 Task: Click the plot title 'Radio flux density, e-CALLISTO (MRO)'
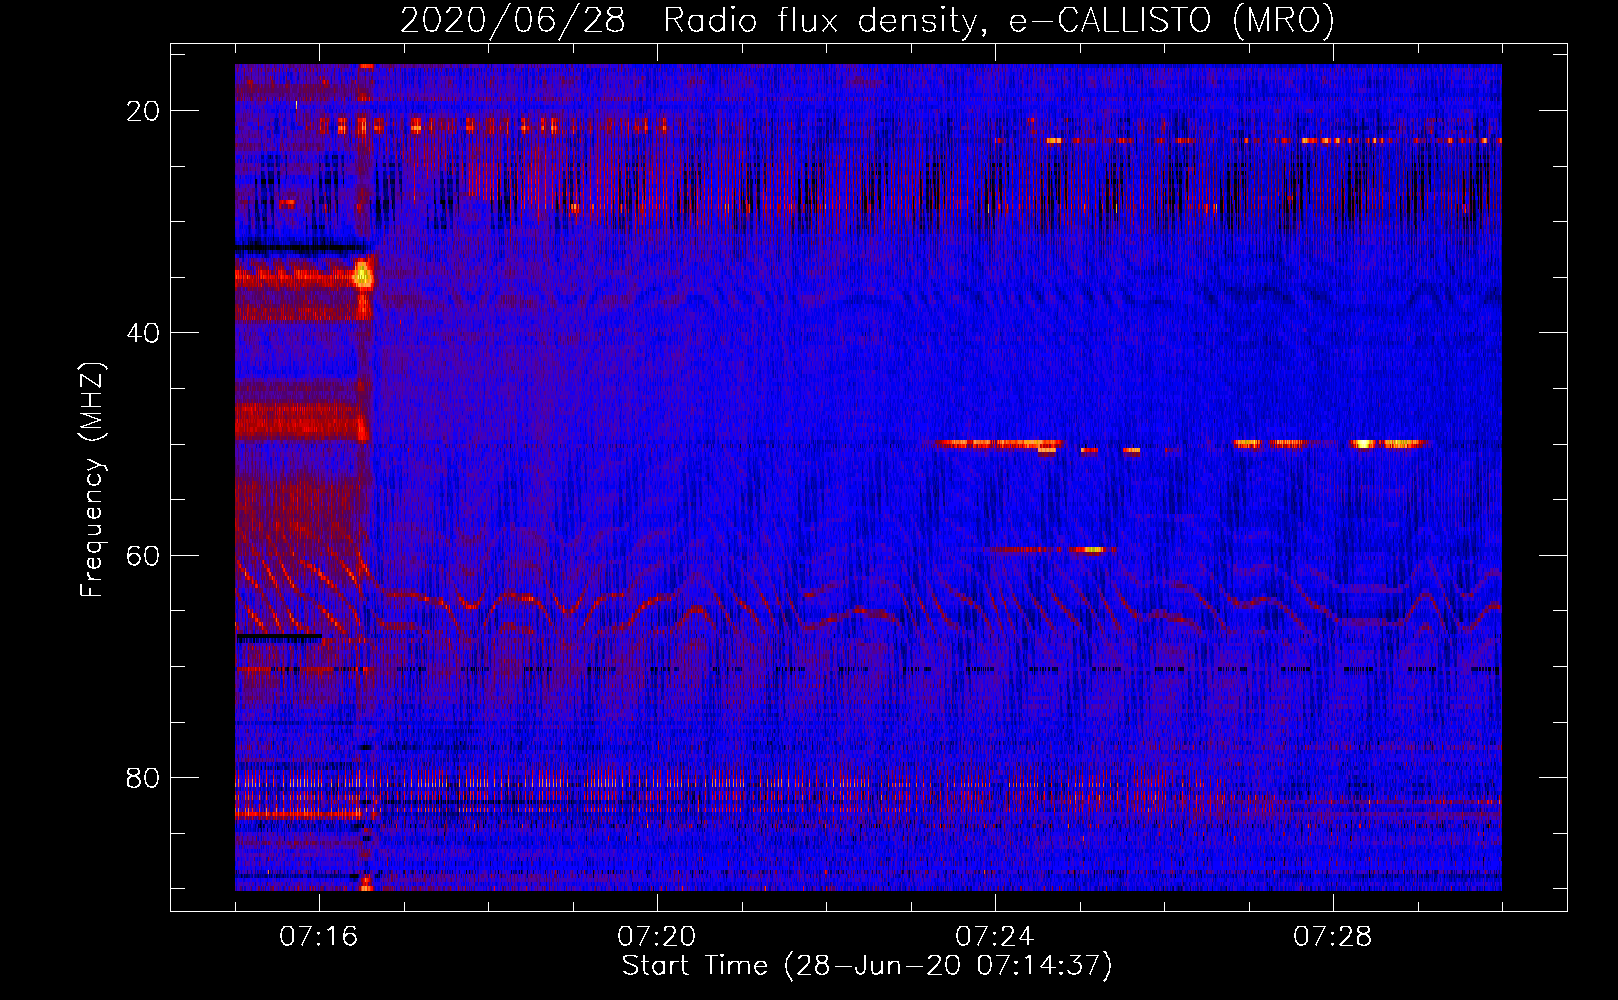coord(999,21)
